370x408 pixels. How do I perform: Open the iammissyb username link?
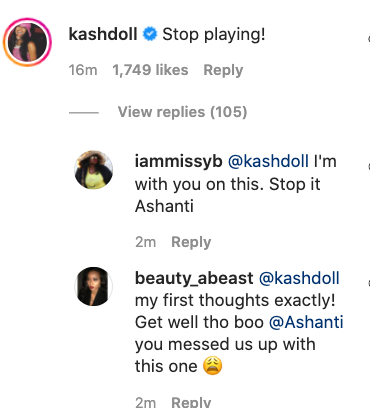[178, 161]
